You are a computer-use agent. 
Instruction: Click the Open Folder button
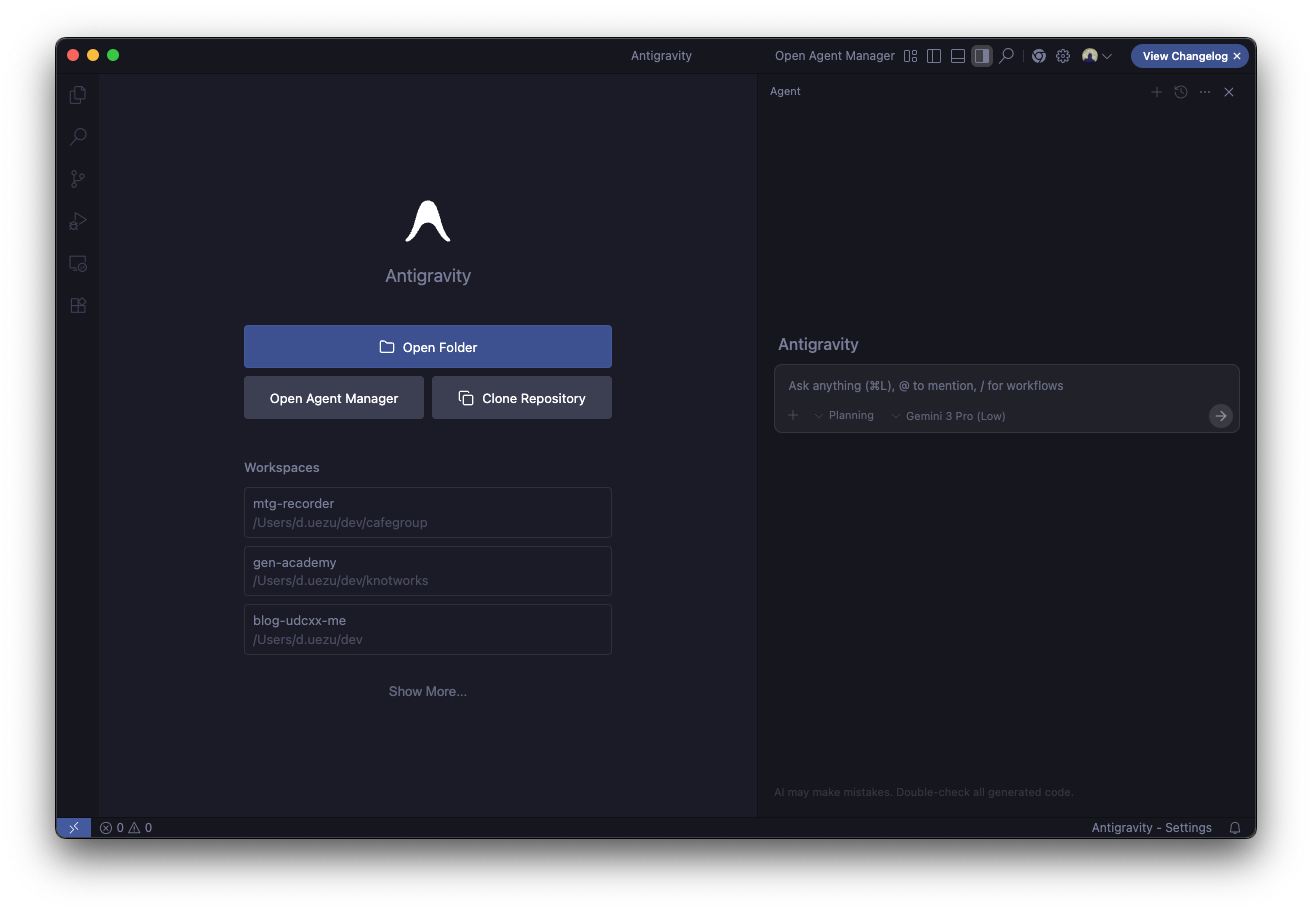(427, 347)
